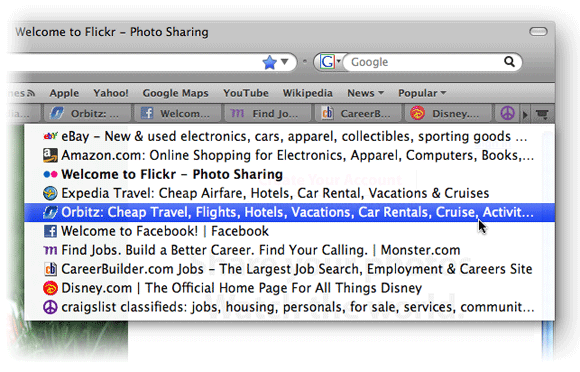
Task: Click the Disney favicon on its tab
Action: point(418,113)
